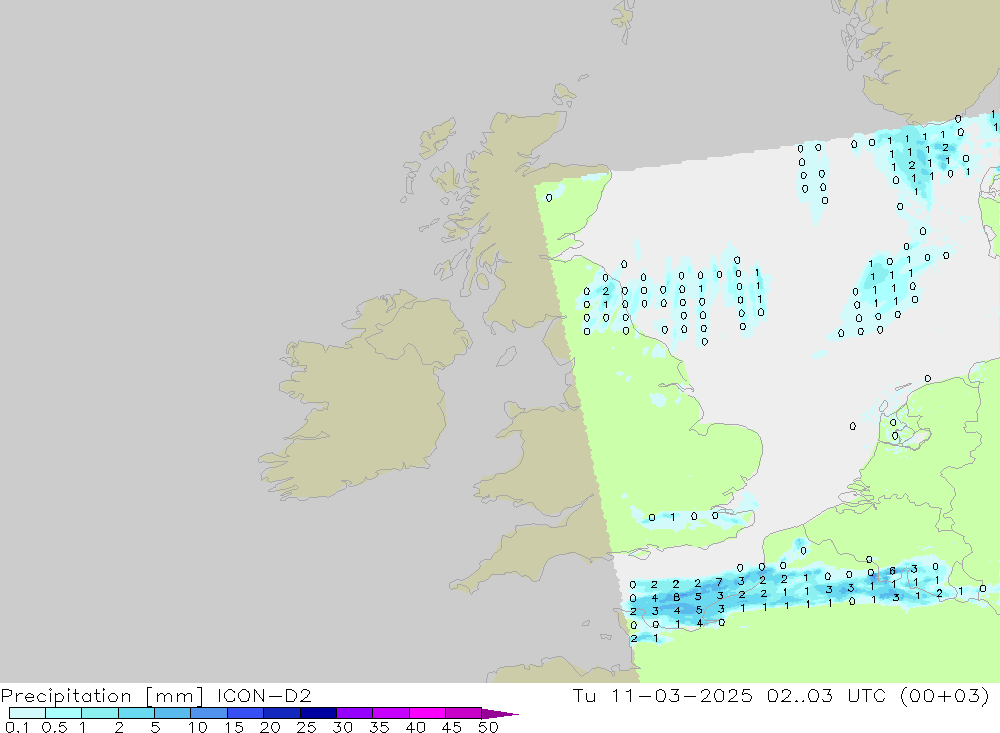Click the legend label '50'
The image size is (1000, 733).
pyautogui.click(x=488, y=727)
